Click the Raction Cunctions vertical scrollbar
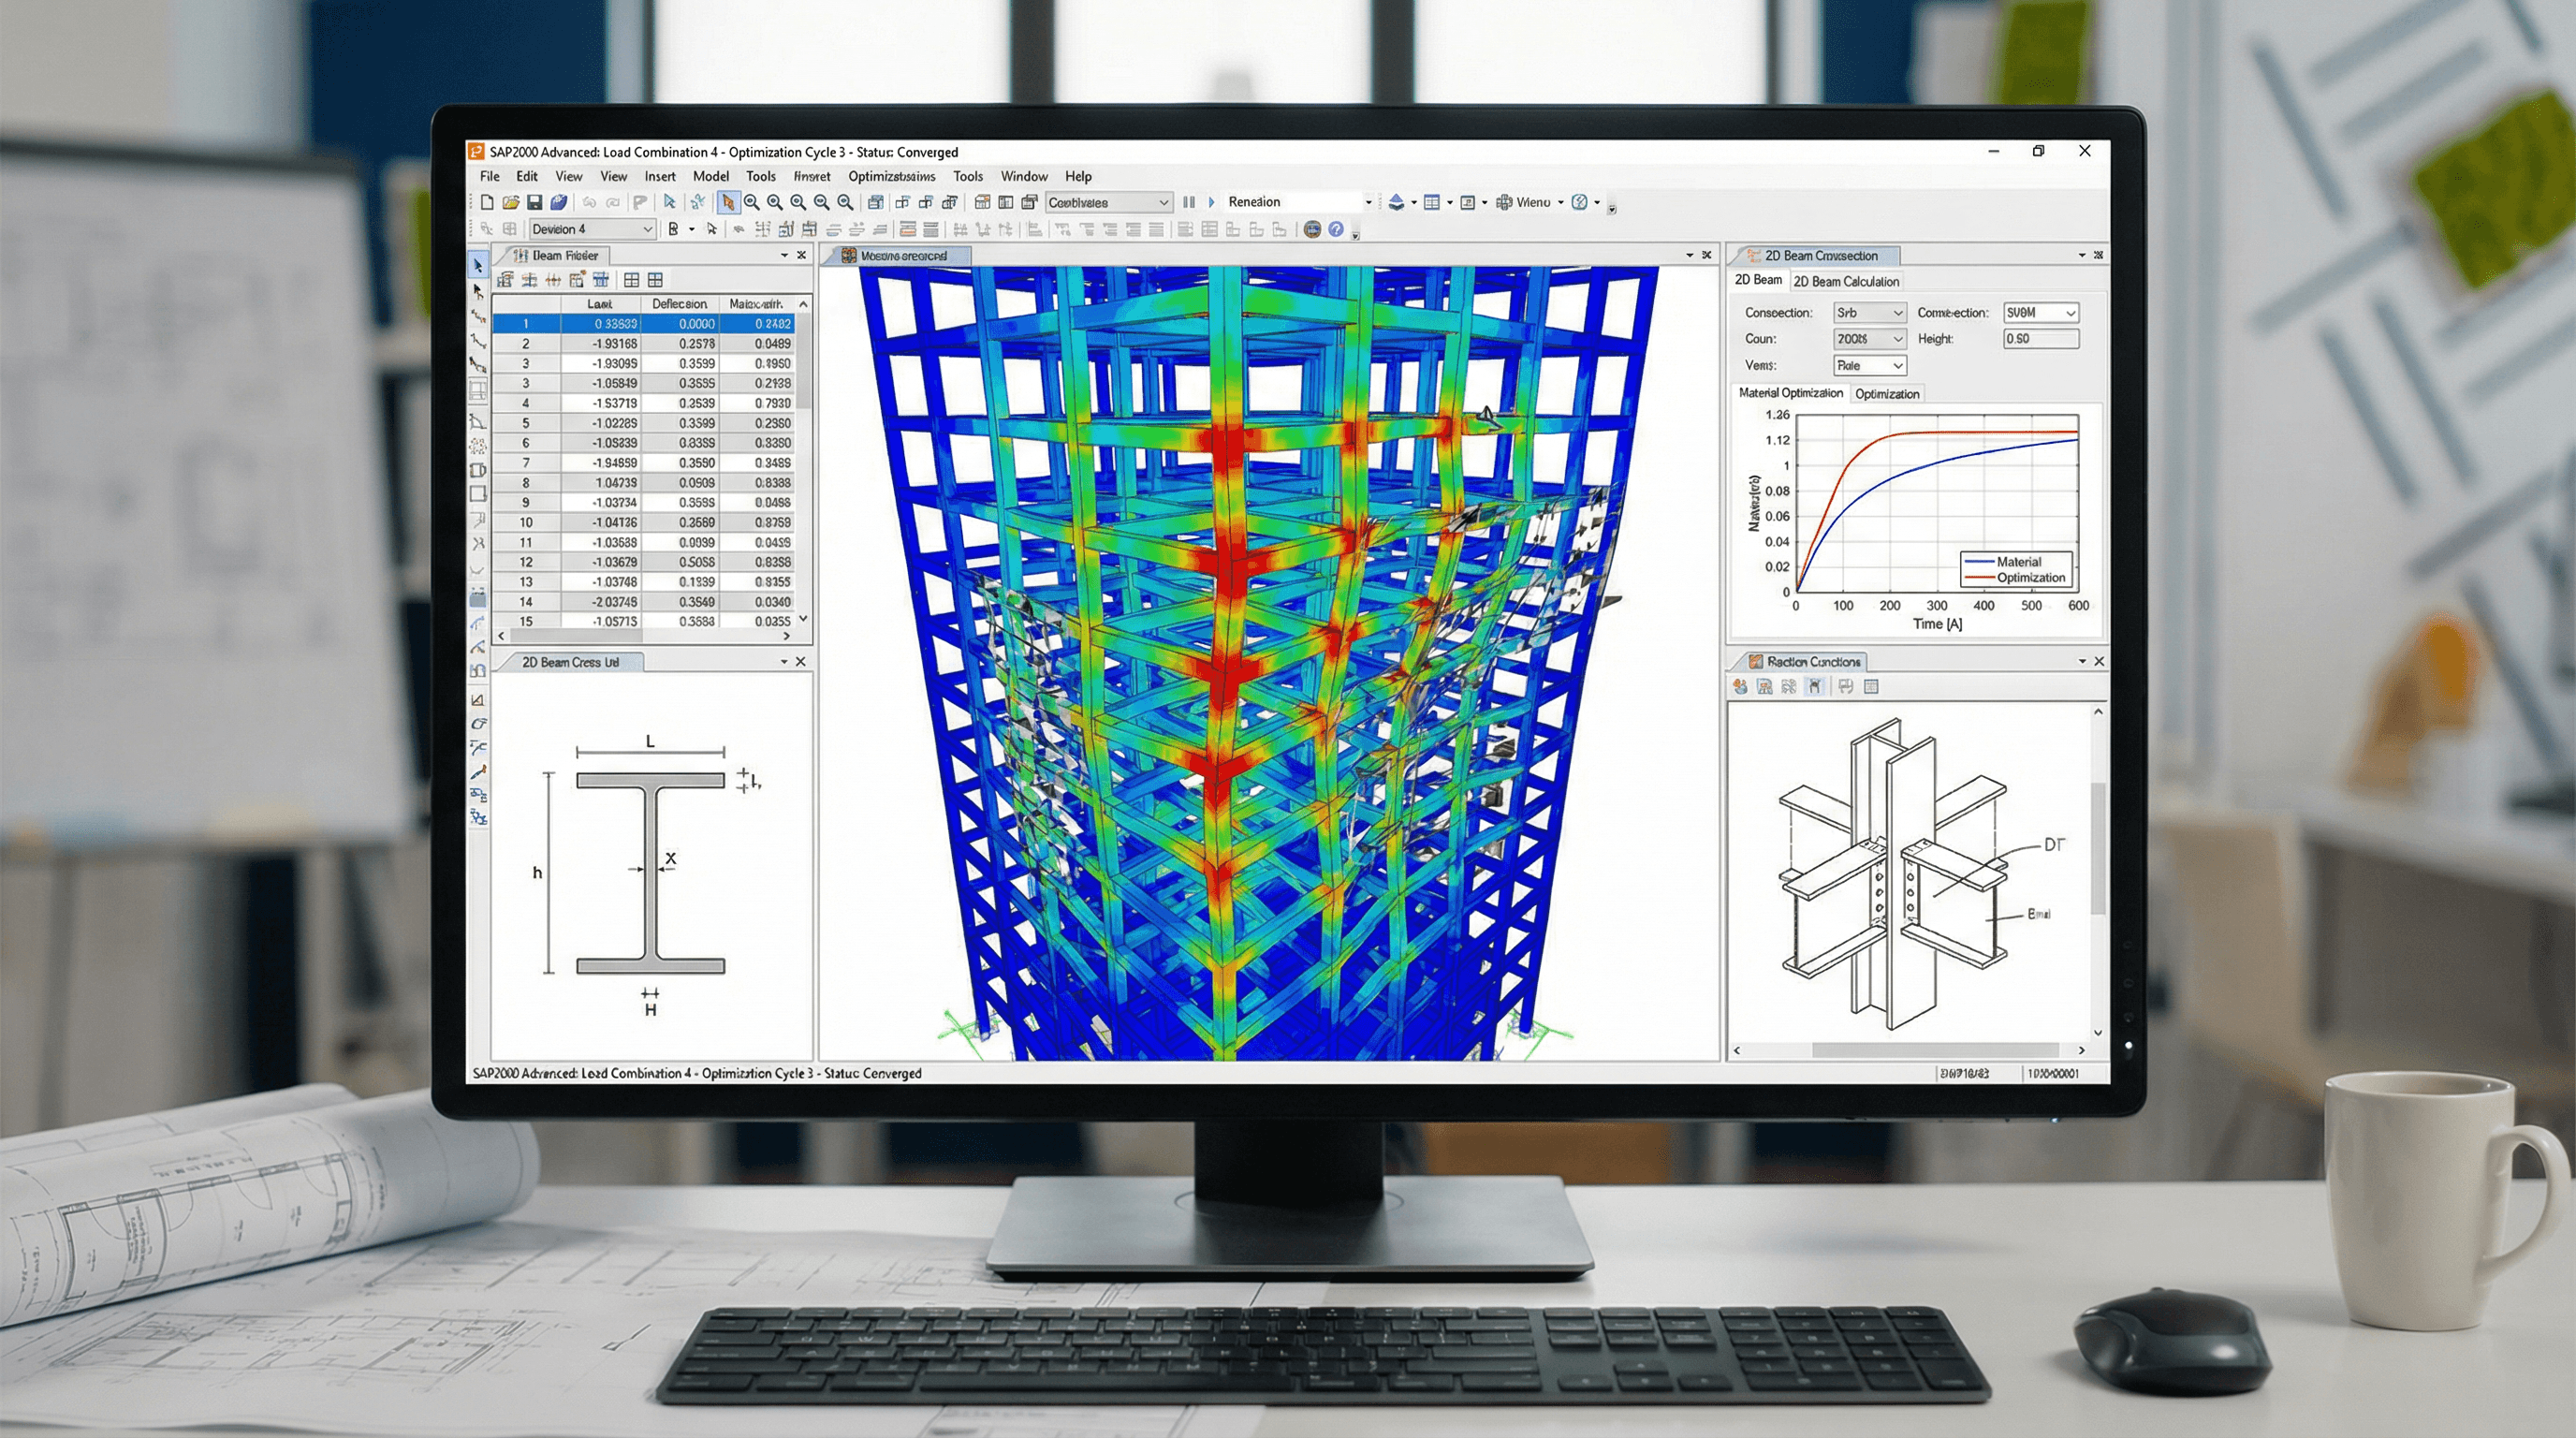 point(2098,850)
